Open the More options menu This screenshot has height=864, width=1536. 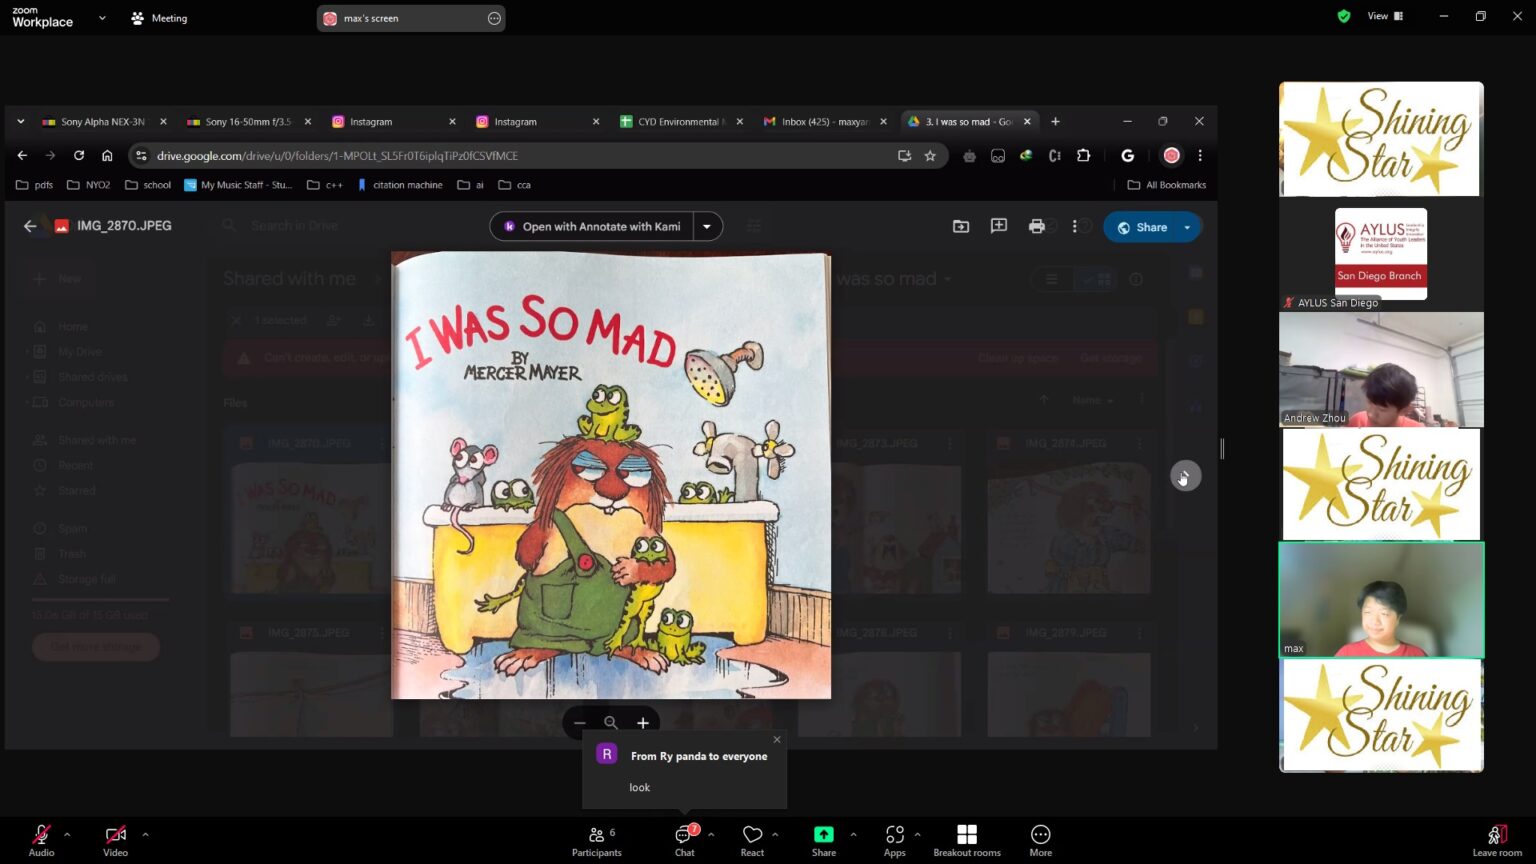1041,840
